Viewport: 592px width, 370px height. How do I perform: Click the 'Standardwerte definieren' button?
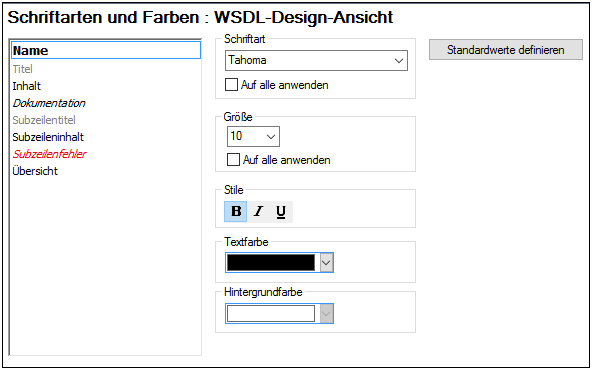(506, 50)
